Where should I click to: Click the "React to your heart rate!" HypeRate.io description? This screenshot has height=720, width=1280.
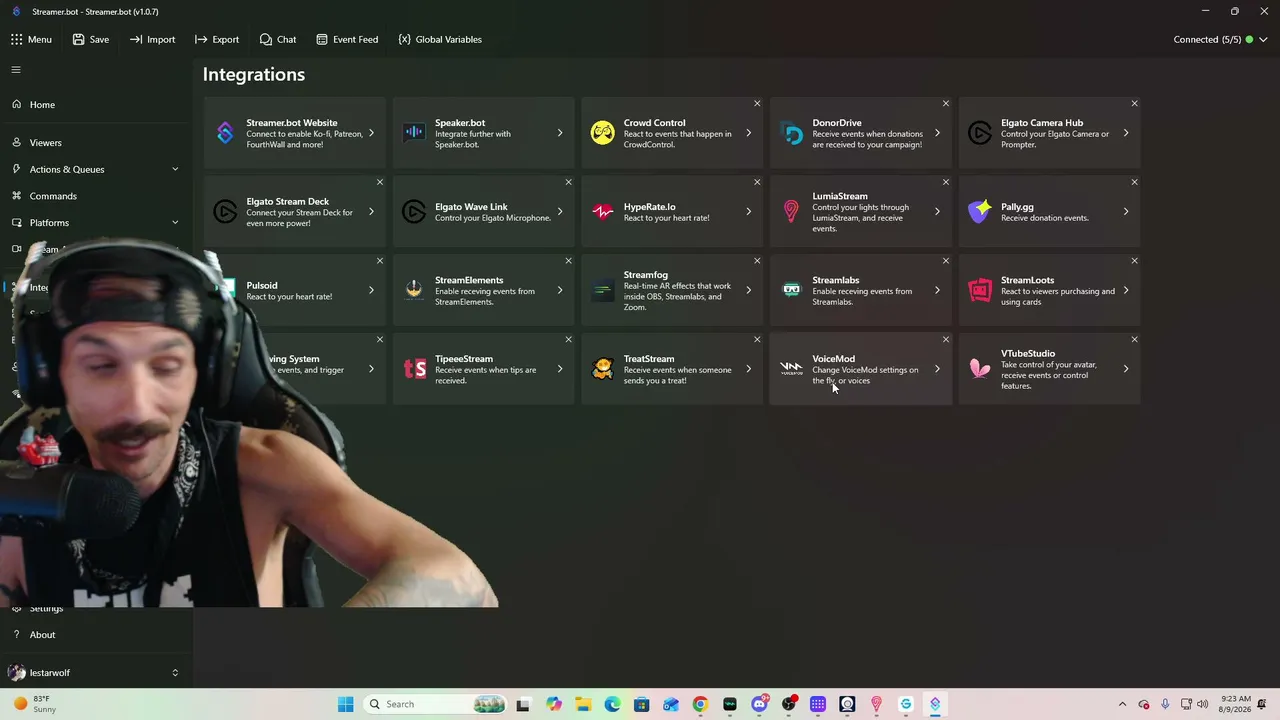666,218
